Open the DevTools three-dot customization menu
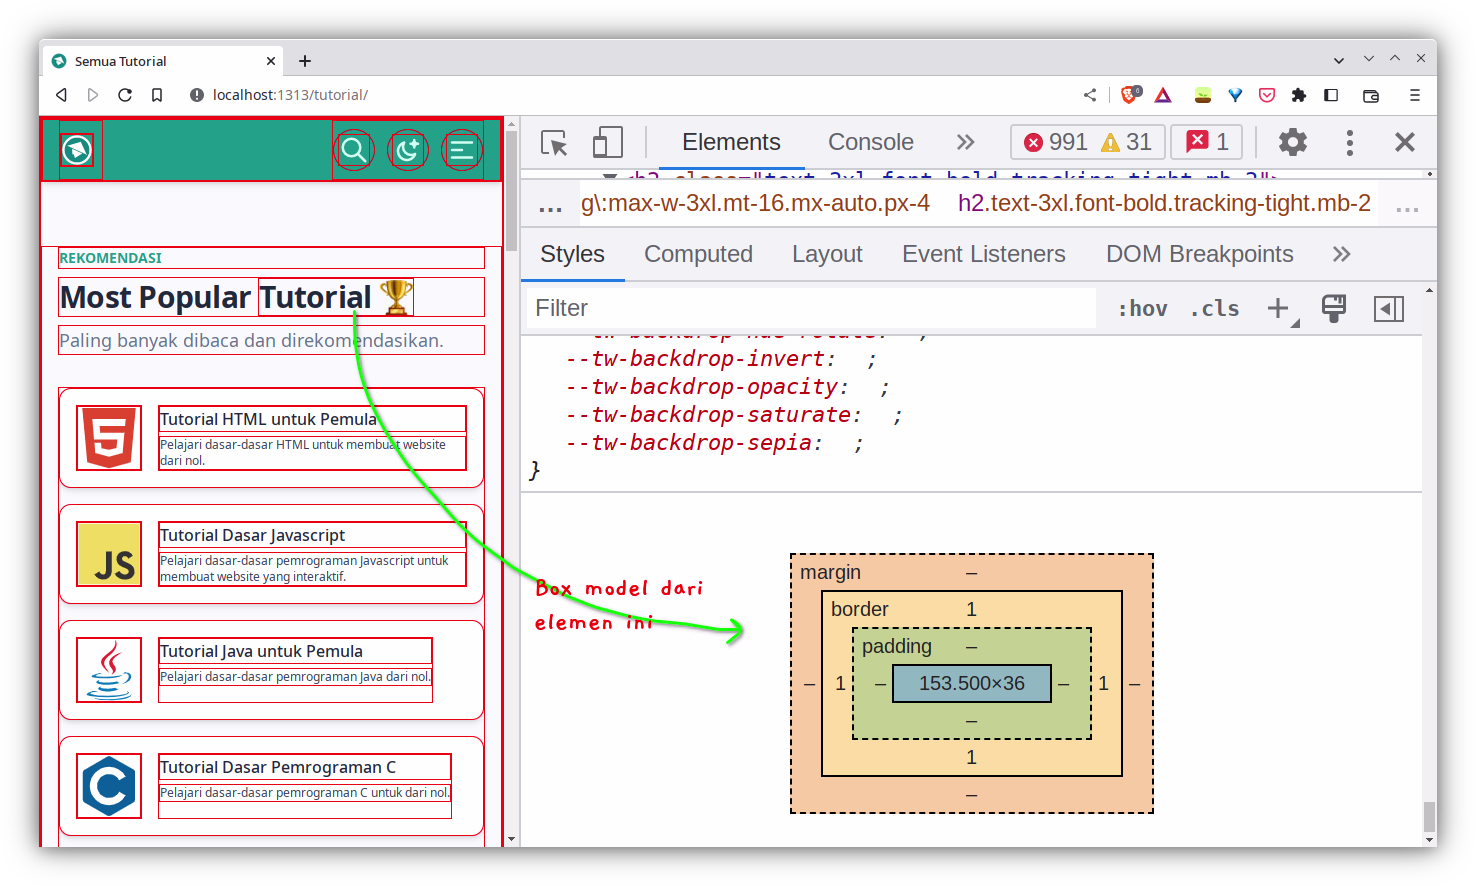This screenshot has height=886, width=1476. coord(1349,142)
